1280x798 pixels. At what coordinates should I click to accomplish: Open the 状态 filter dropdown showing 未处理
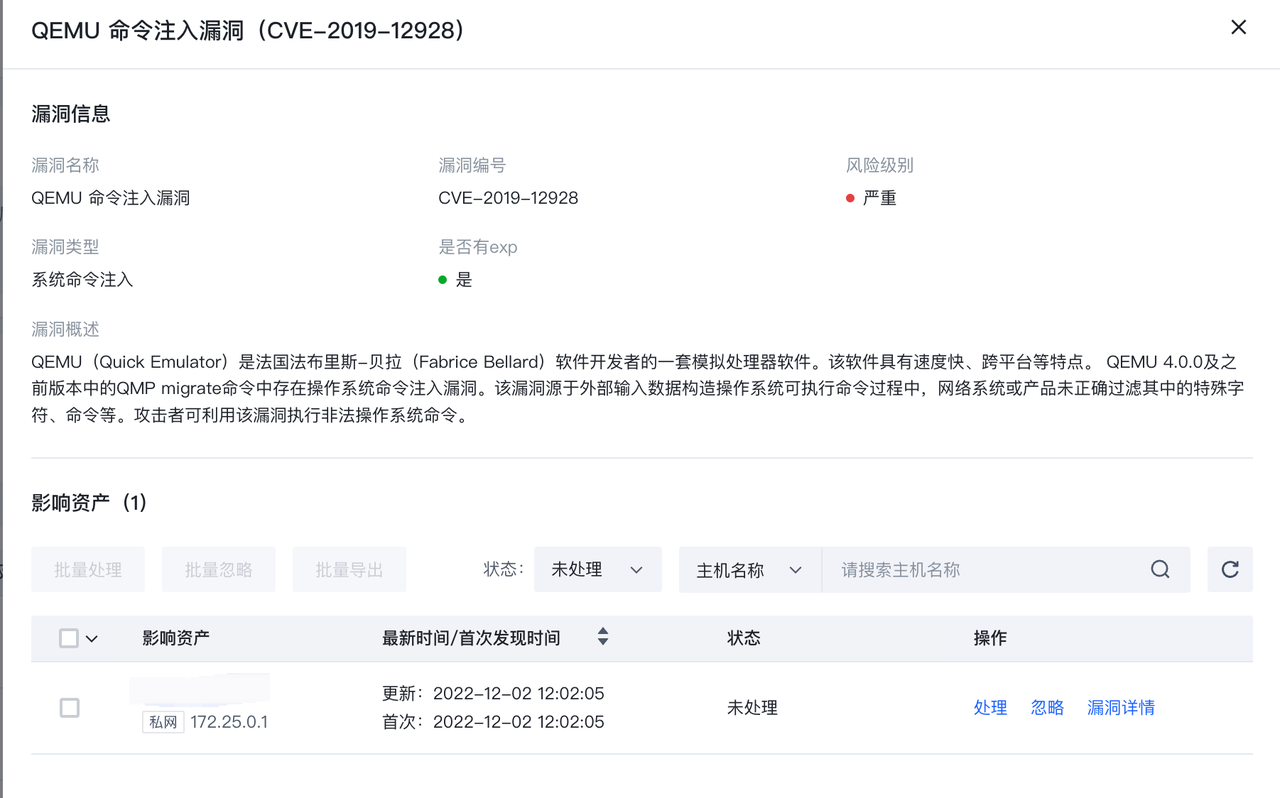[x=597, y=569]
